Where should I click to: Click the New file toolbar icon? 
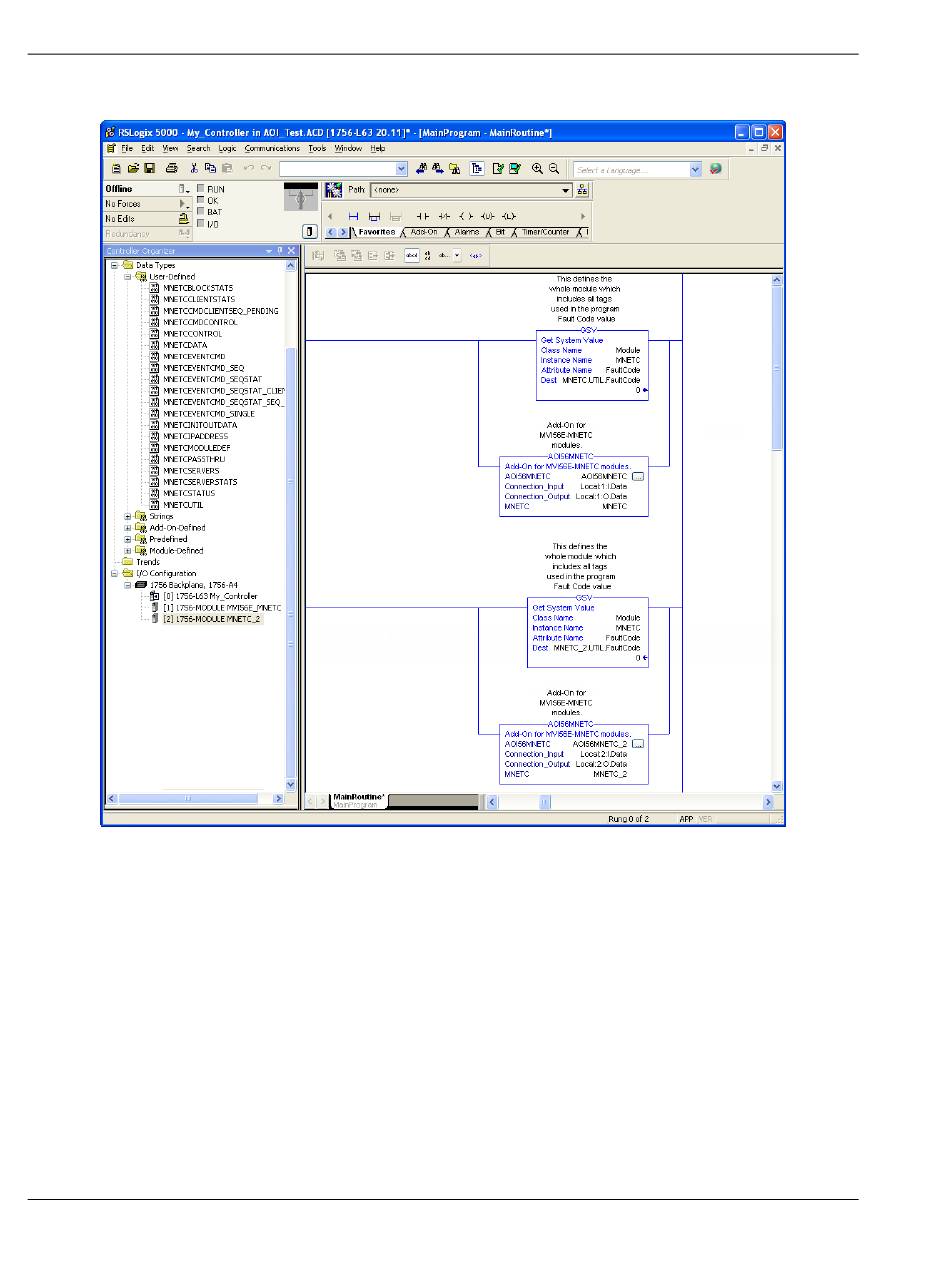[116, 169]
